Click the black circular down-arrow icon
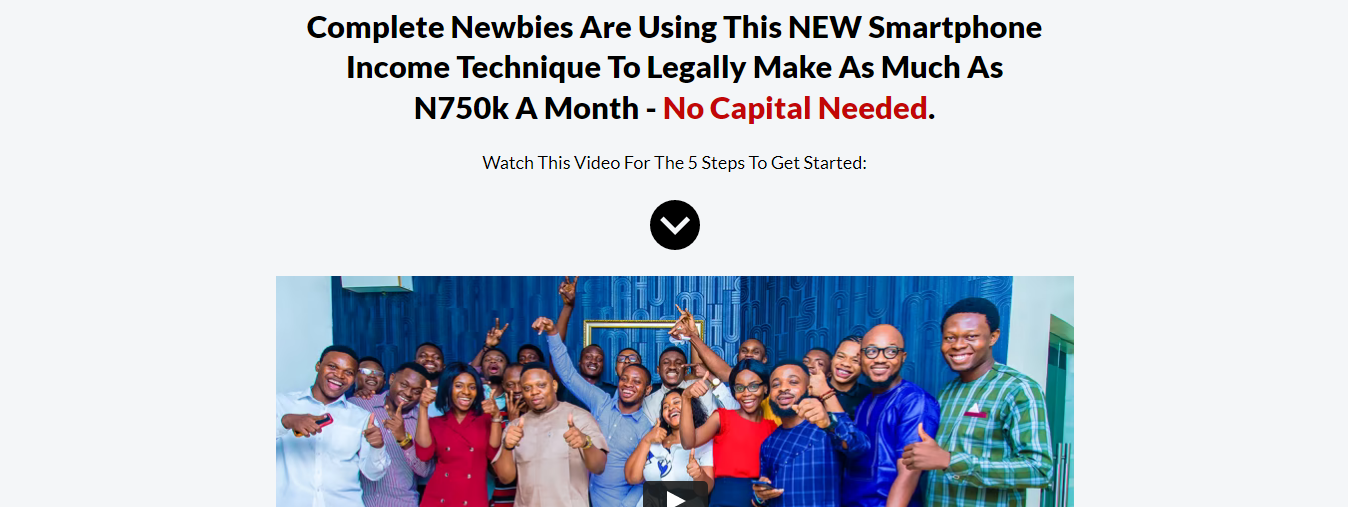 [x=675, y=225]
